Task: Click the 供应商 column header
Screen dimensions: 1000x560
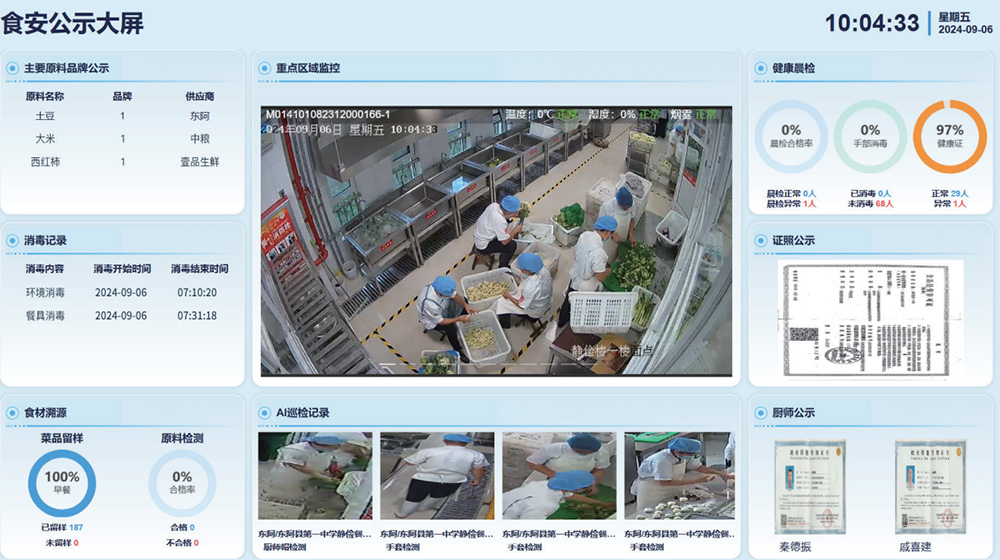Action: pyautogui.click(x=200, y=96)
